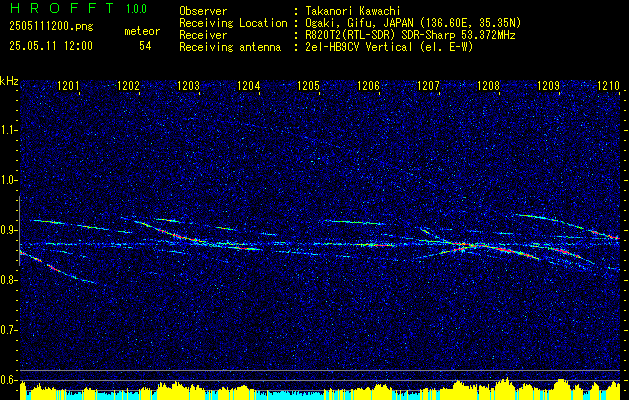Click the 1208 time axis marker
Image resolution: width=629 pixels, height=400 pixels.
(489, 85)
